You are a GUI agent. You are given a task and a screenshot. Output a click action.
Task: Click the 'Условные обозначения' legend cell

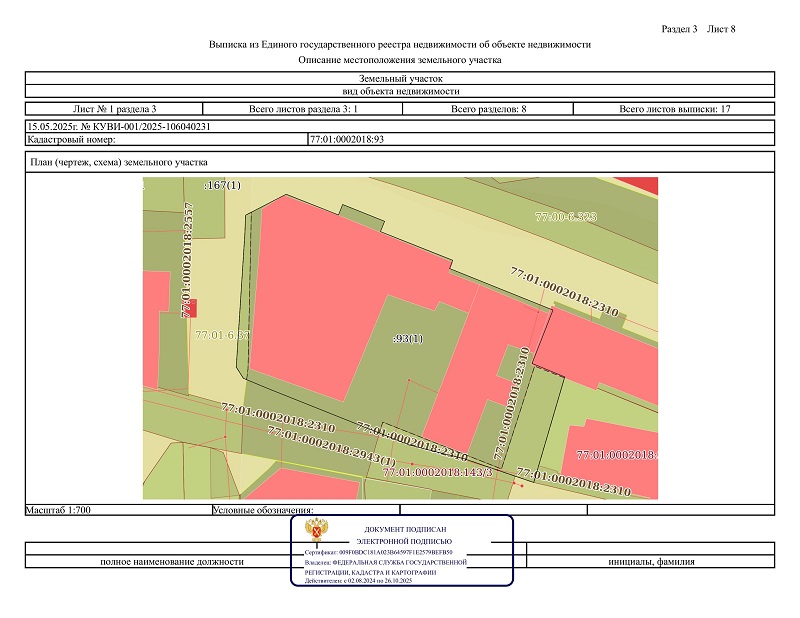click(264, 510)
